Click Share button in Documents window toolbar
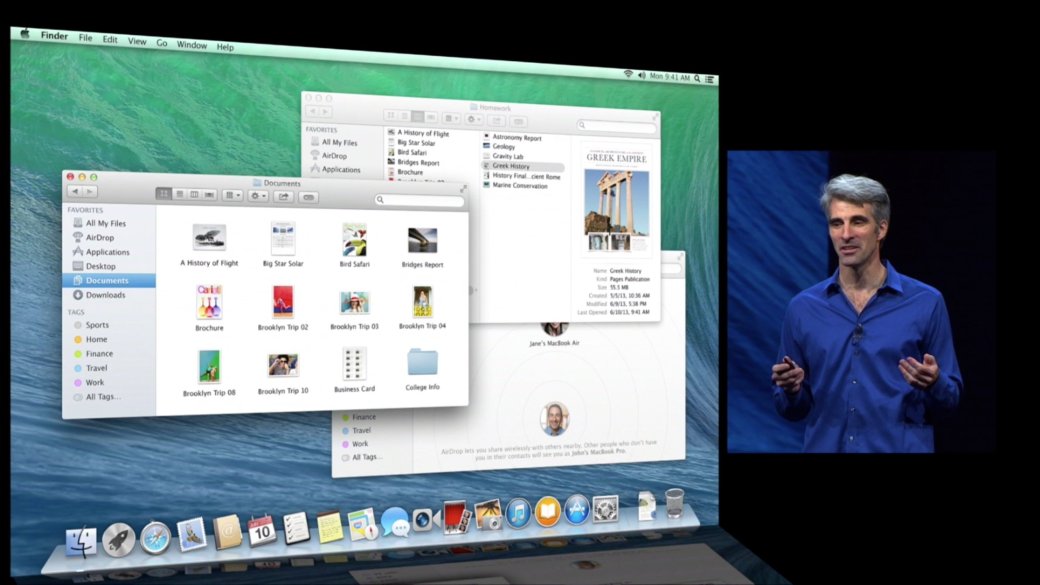The width and height of the screenshot is (1040, 585). click(x=284, y=196)
